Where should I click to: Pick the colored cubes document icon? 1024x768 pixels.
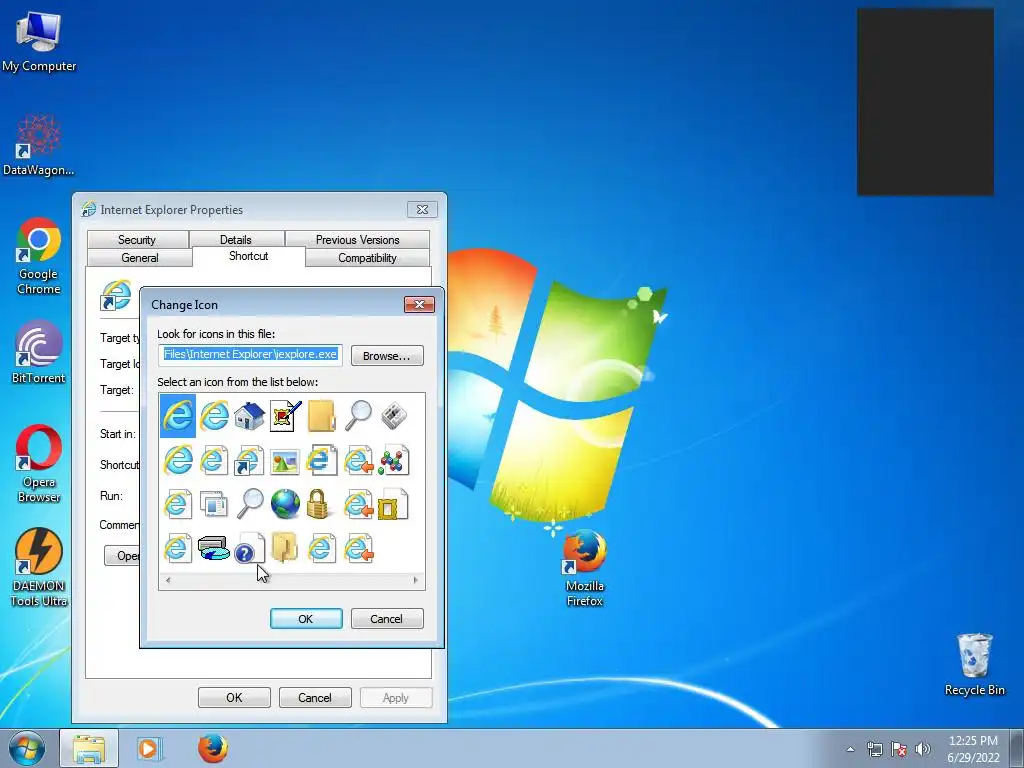pos(394,460)
